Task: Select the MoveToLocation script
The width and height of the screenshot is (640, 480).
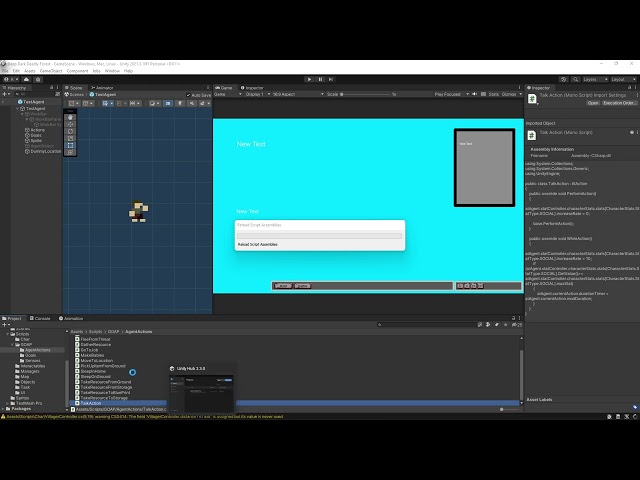Action: pos(93,361)
